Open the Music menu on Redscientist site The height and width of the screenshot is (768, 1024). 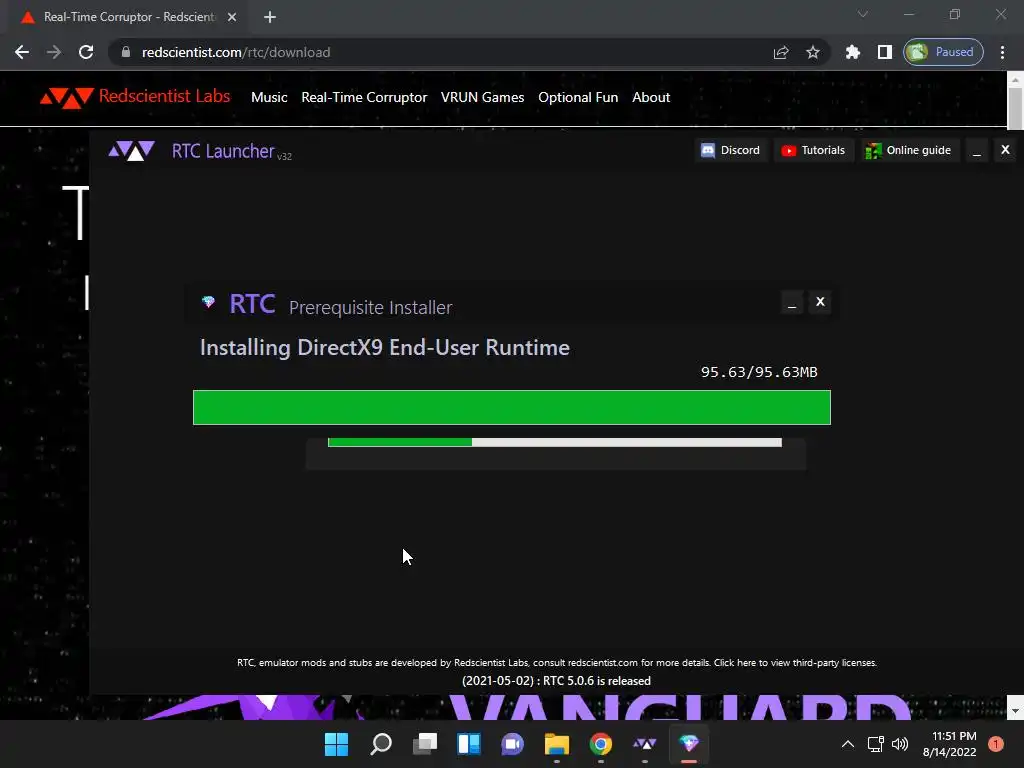269,97
